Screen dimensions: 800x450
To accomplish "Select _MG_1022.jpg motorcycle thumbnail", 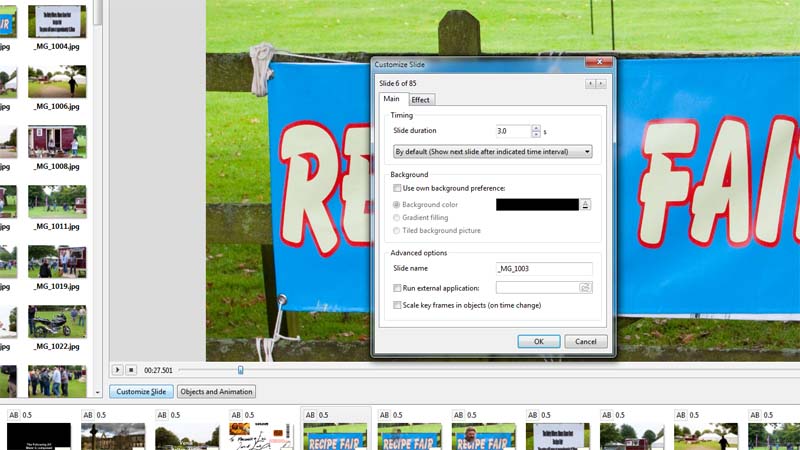I will [x=57, y=321].
